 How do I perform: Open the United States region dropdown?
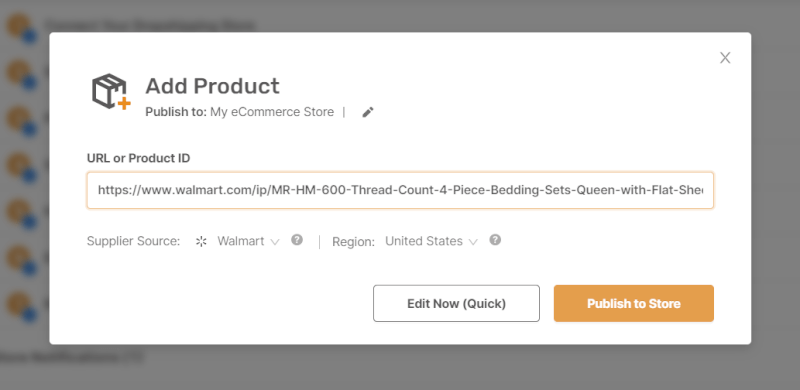[x=431, y=241]
